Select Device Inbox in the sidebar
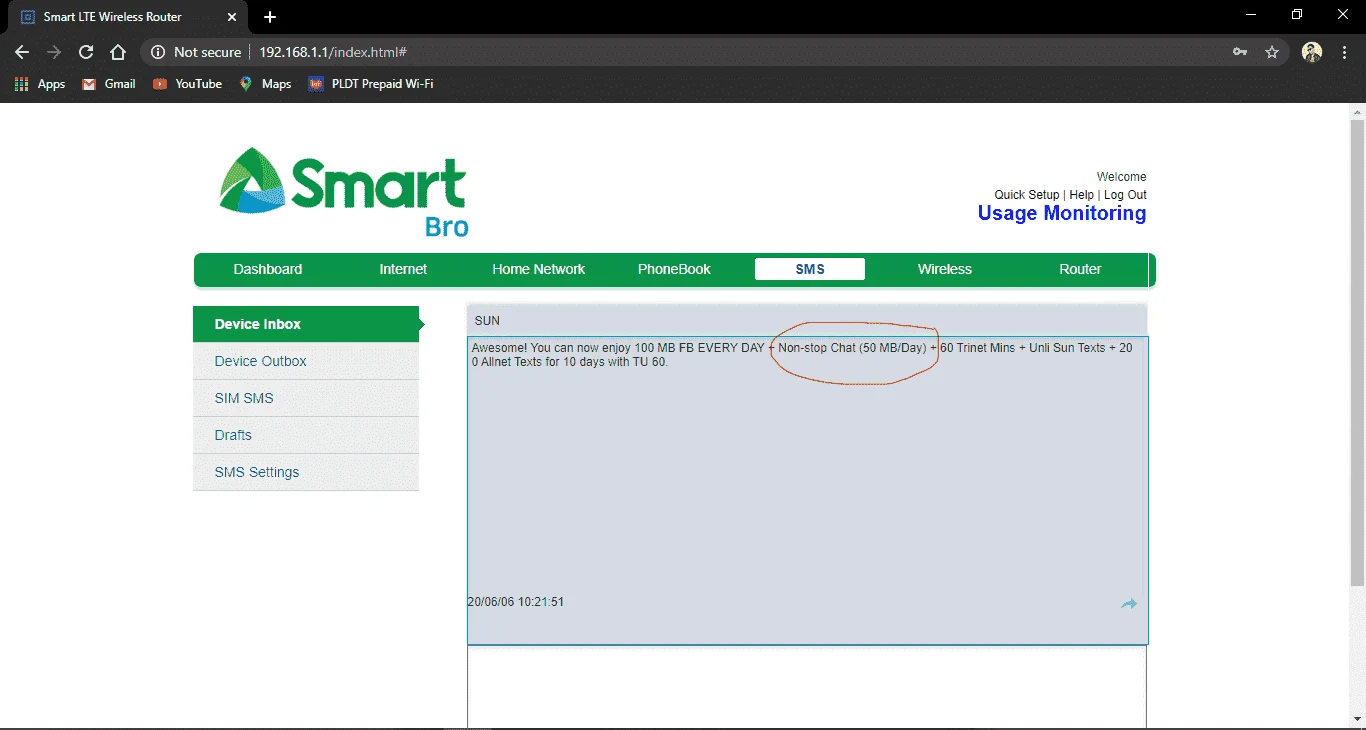 click(306, 324)
